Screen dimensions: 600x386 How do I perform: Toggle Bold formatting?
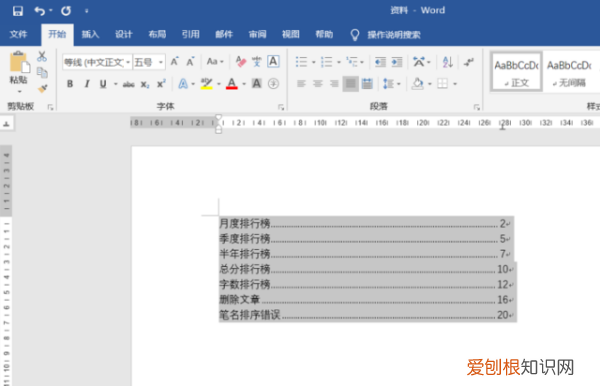pyautogui.click(x=70, y=84)
